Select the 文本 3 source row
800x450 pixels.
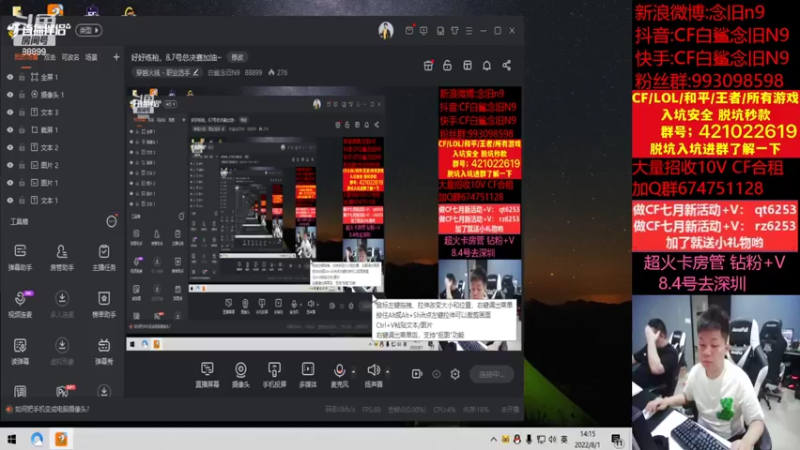62,112
